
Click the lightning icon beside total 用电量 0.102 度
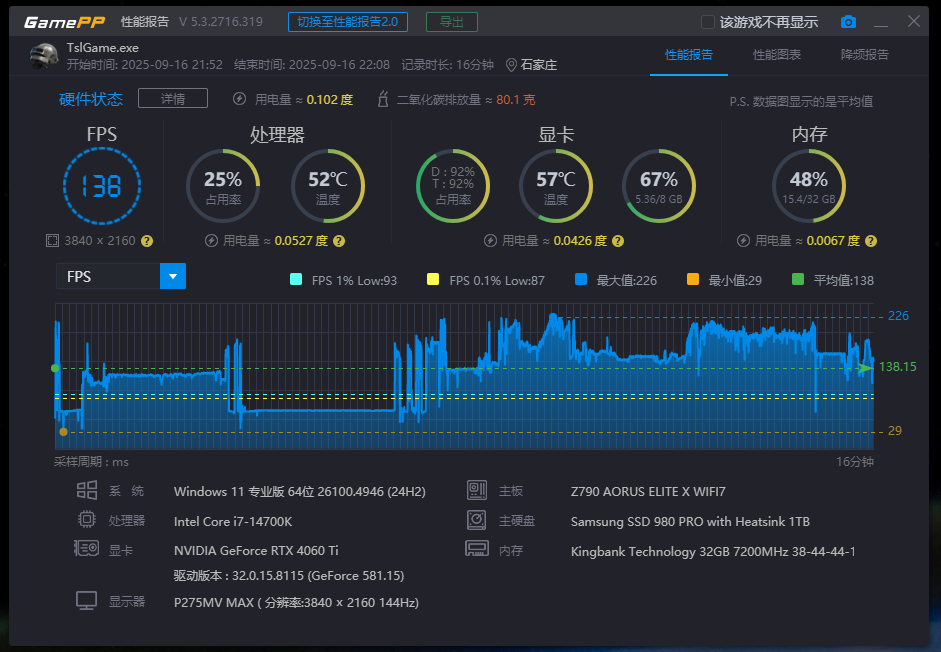tap(239, 99)
